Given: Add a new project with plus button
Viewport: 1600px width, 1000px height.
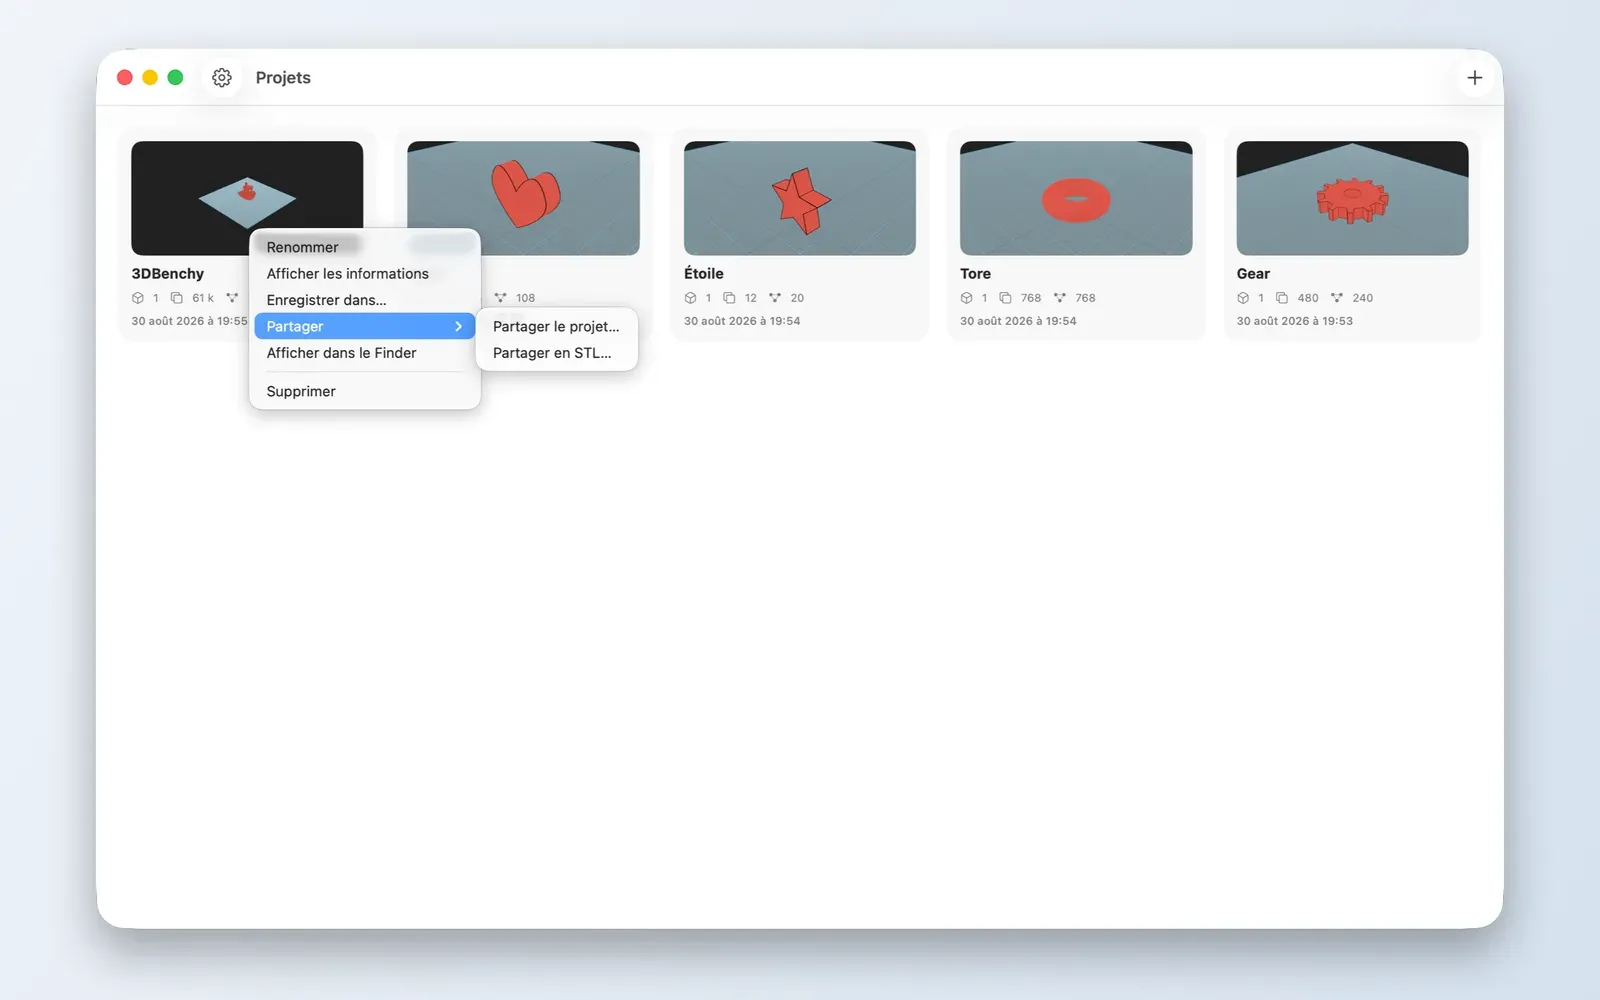Looking at the screenshot, I should click(1474, 78).
